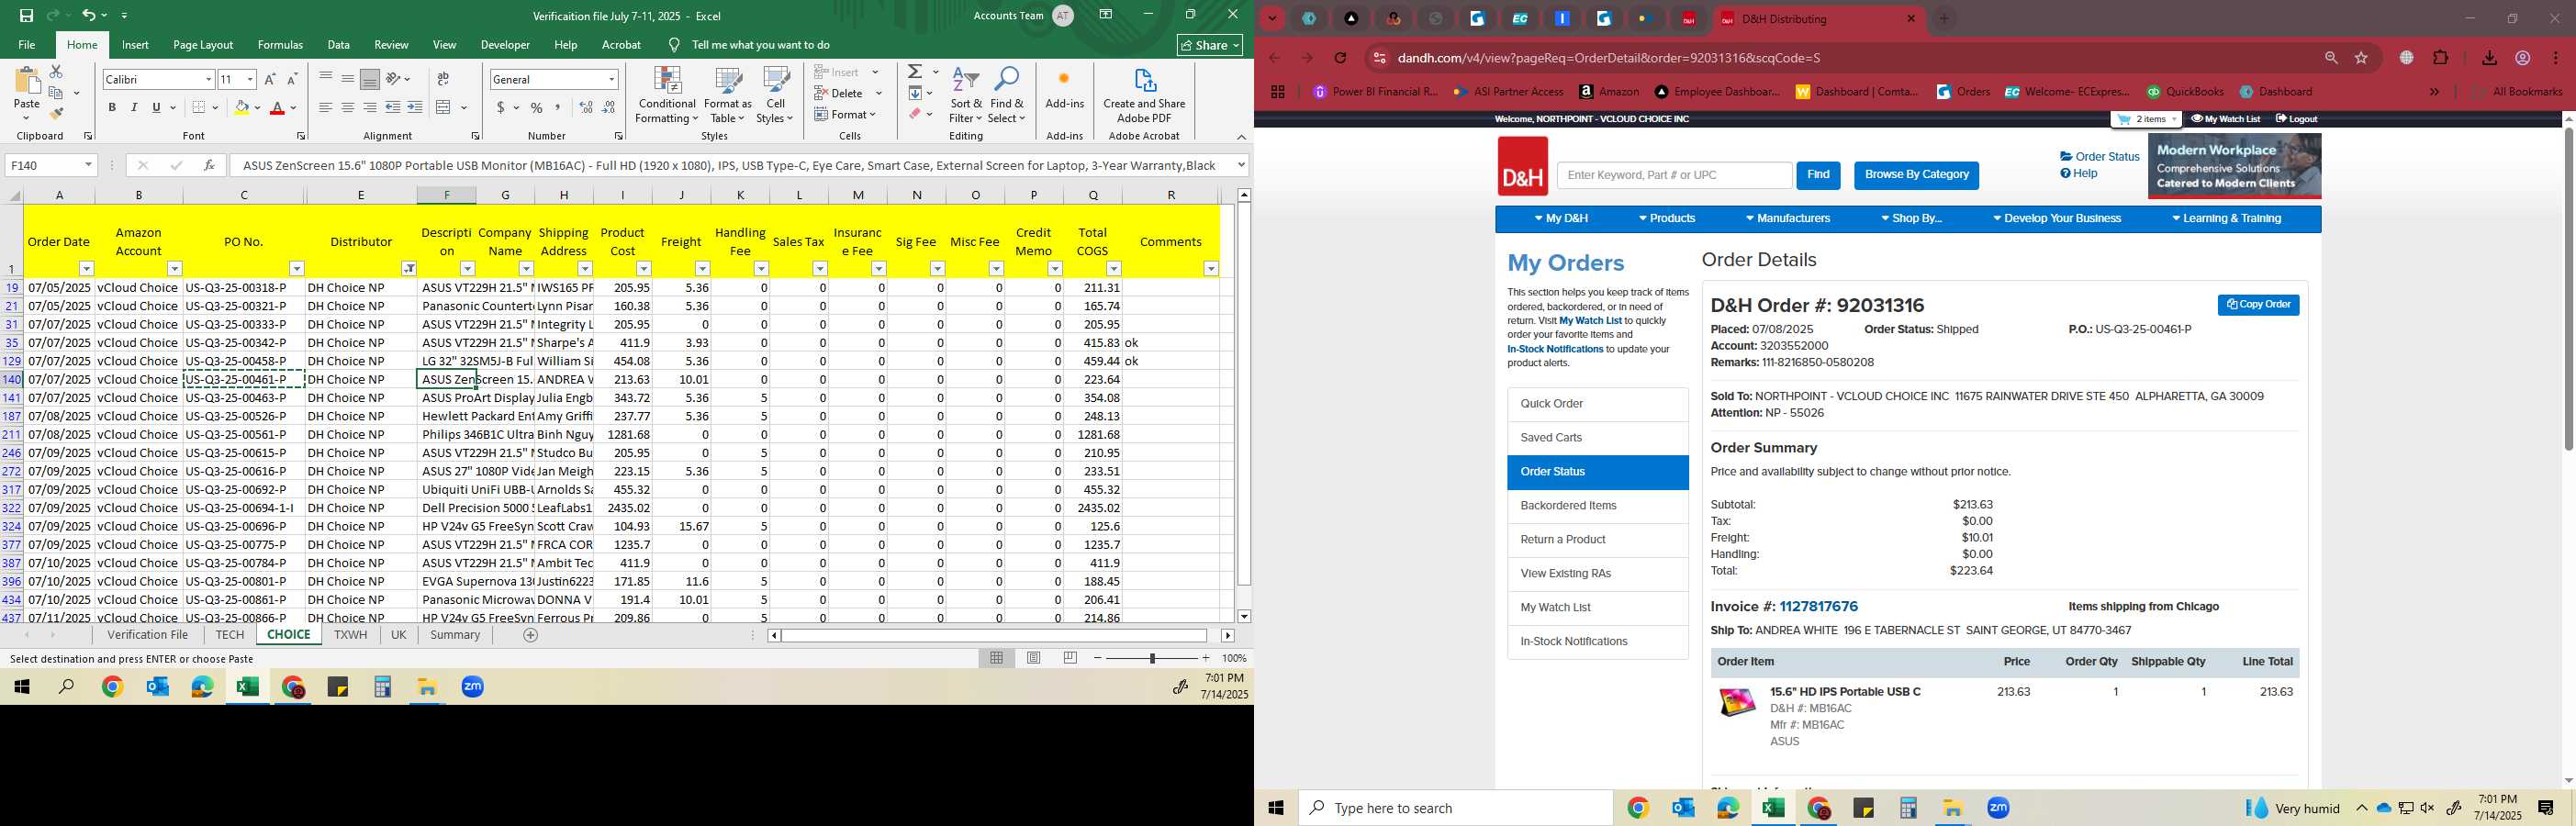Toggle Middle Align button
This screenshot has height=826, width=2576.
(348, 79)
